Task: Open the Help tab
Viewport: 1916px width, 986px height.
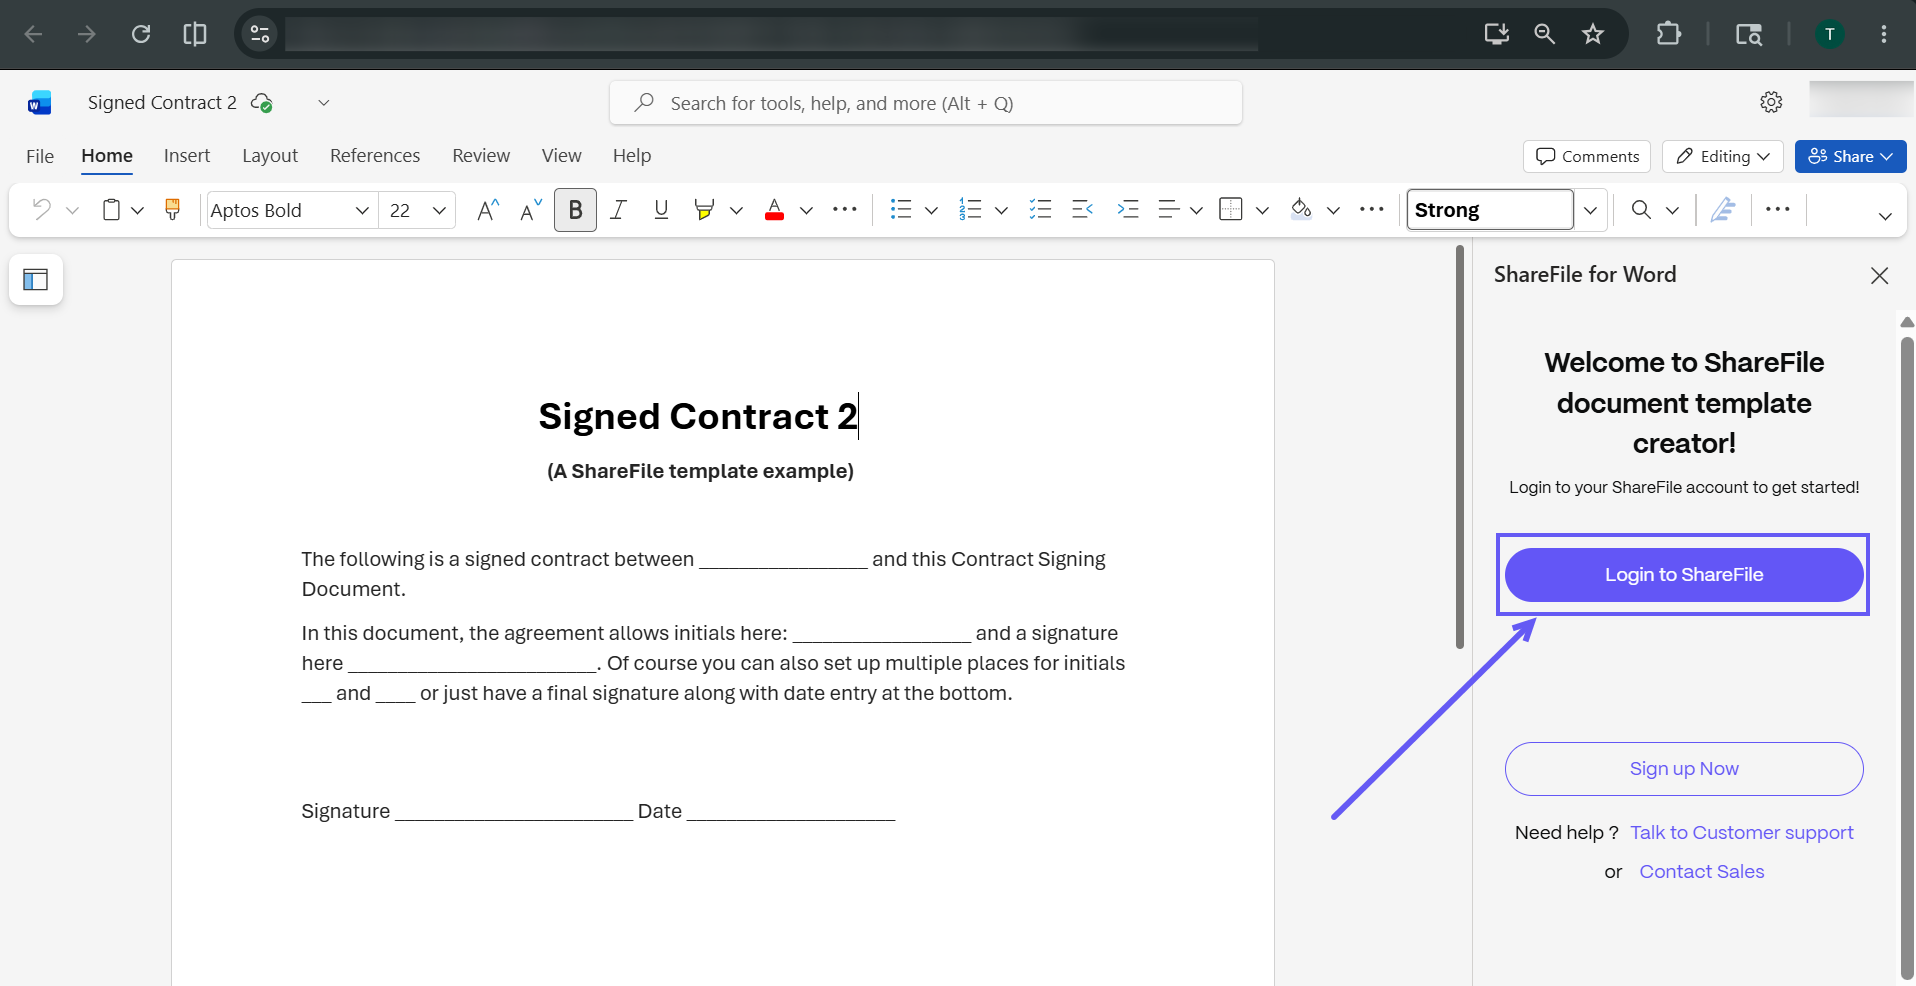Action: click(632, 156)
